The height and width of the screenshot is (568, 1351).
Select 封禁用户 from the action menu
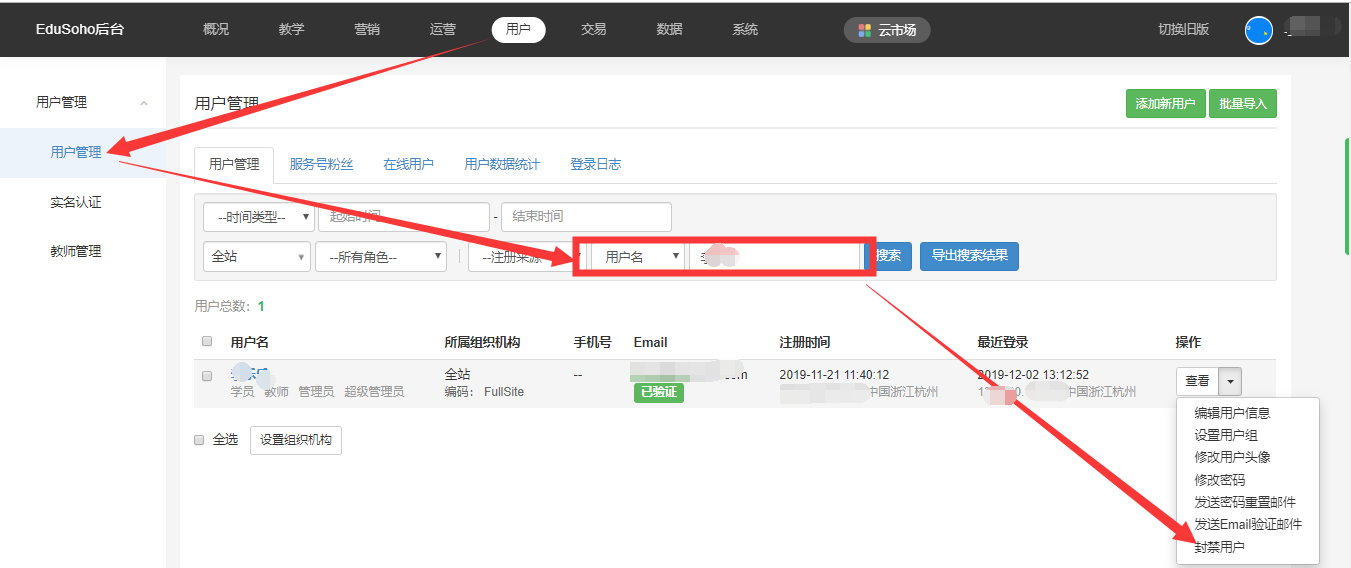[1219, 547]
